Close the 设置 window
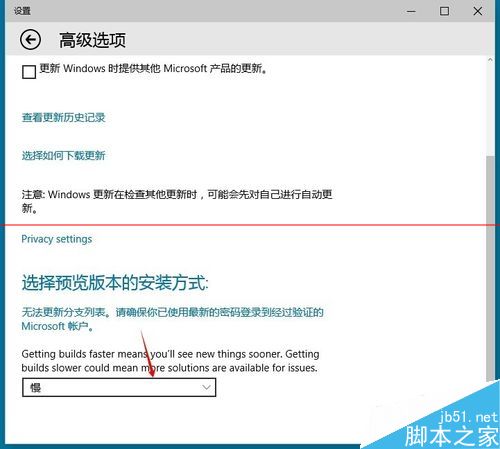The image size is (500, 449). click(478, 11)
